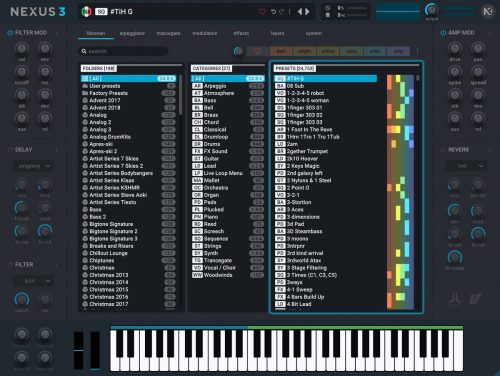This screenshot has height=376, width=500.
Task: Click the redo arrow in preset bar
Action: (281, 12)
